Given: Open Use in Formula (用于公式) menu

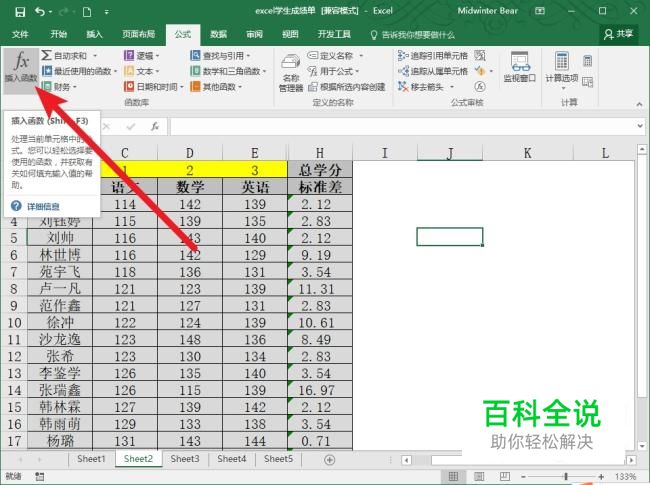Looking at the screenshot, I should [x=333, y=71].
